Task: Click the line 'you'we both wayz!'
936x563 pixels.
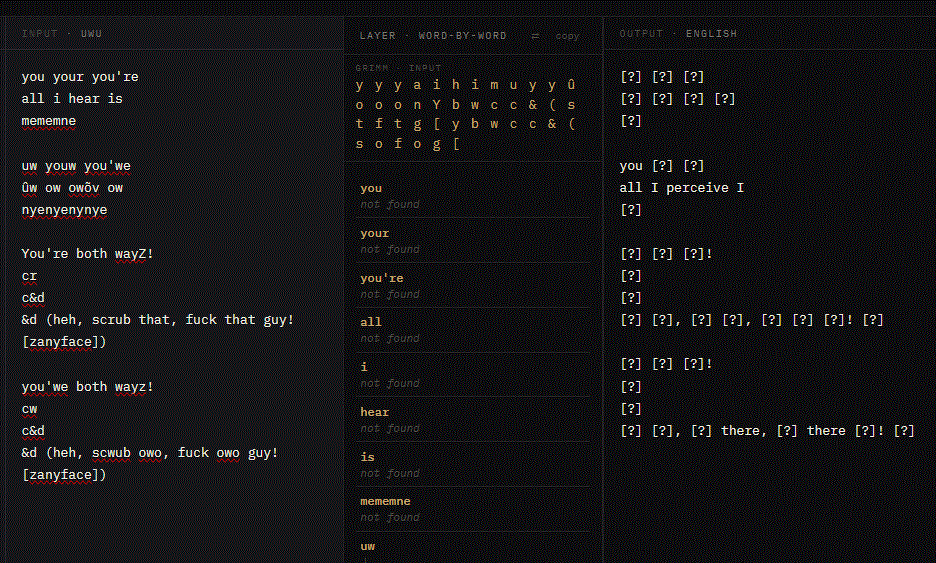Action: 88,387
